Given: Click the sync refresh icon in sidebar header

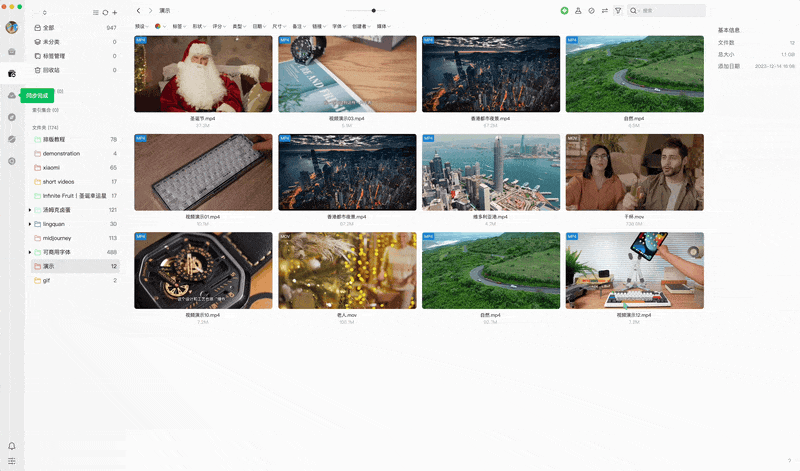Looking at the screenshot, I should pyautogui.click(x=105, y=12).
